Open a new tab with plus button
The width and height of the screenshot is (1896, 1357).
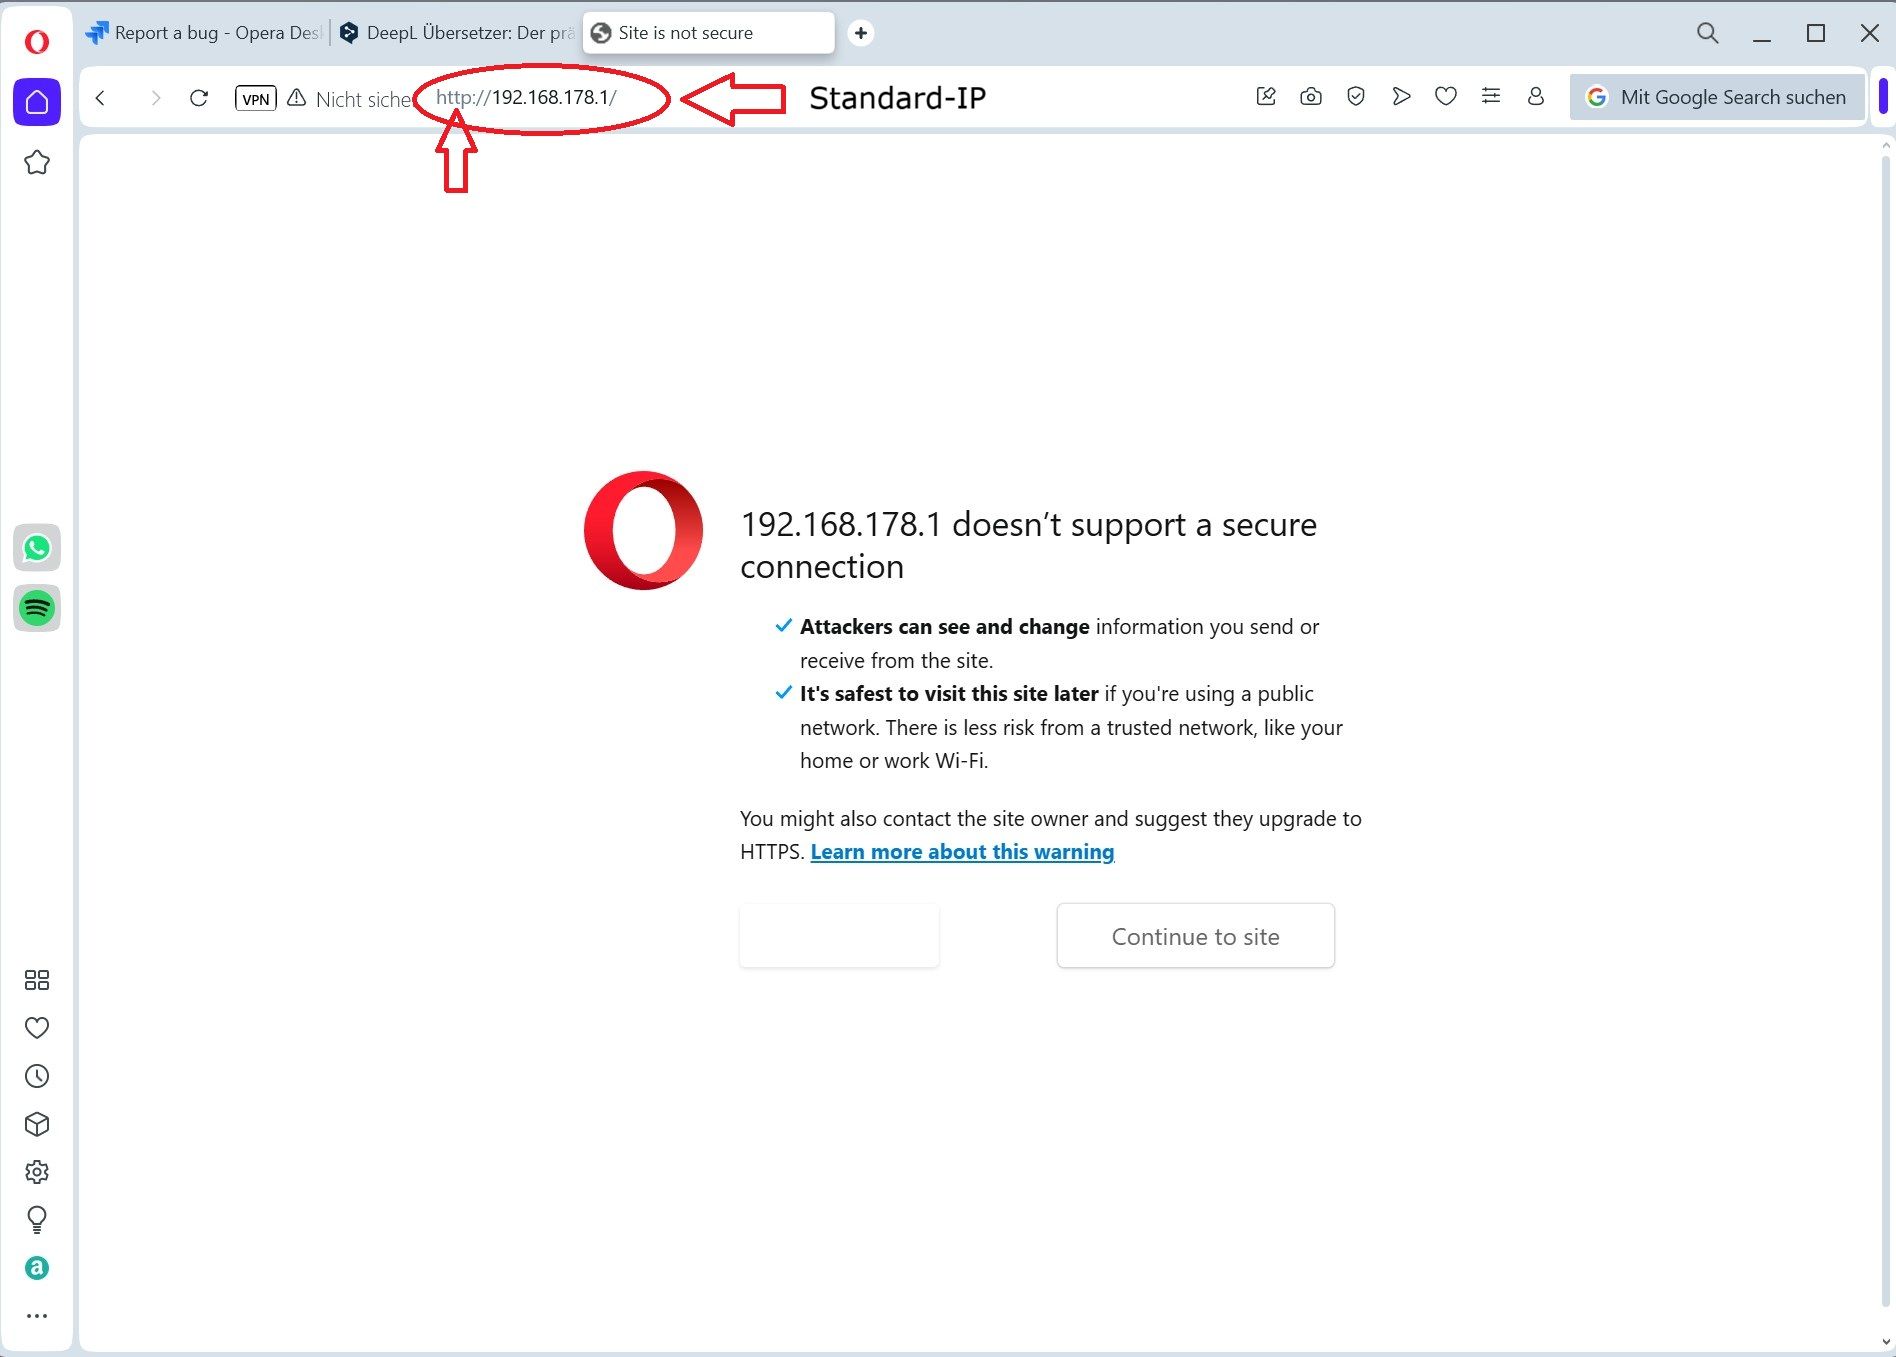coord(861,33)
